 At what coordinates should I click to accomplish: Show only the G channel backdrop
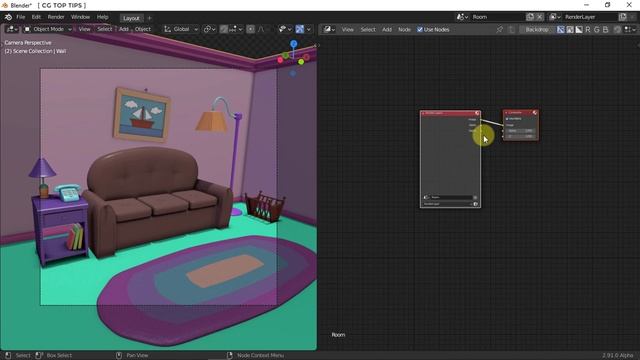click(597, 29)
